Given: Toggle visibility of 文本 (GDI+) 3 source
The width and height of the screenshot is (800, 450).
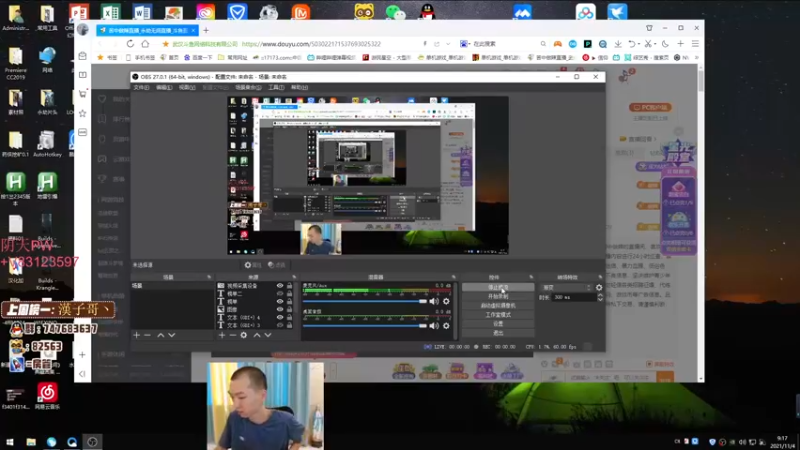Looking at the screenshot, I should pyautogui.click(x=280, y=324).
